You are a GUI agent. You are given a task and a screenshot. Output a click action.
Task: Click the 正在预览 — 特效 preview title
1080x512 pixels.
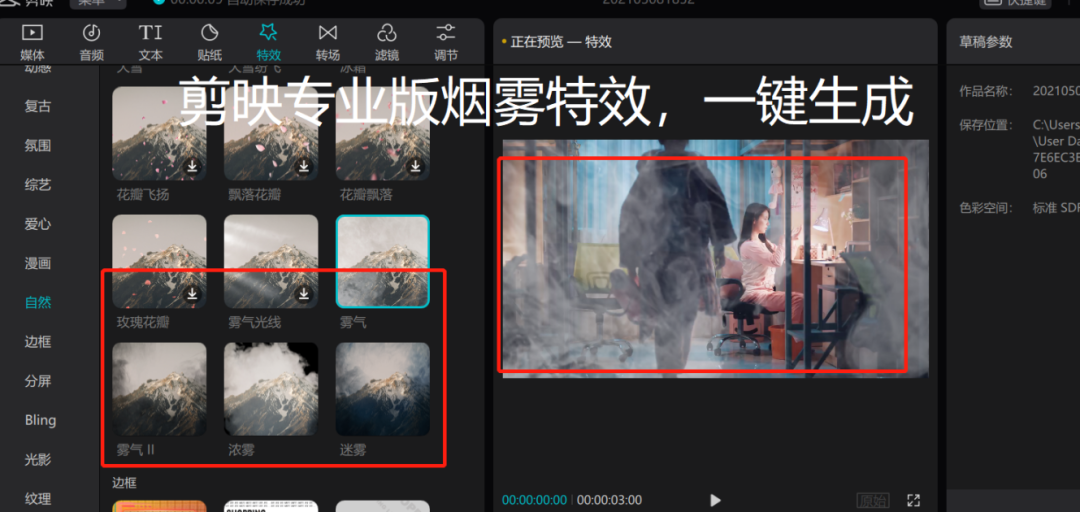(x=561, y=42)
